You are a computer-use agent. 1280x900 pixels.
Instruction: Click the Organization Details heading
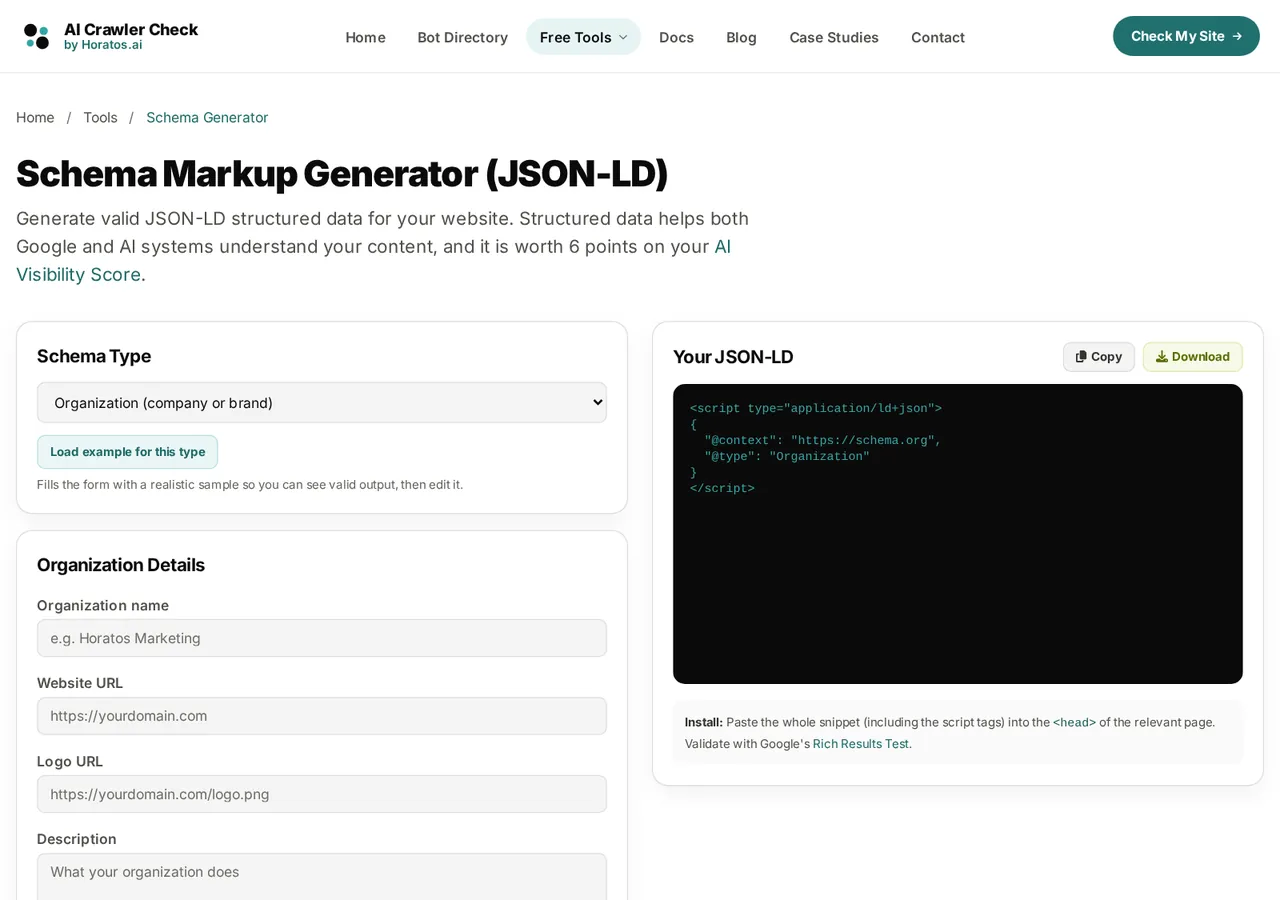(121, 565)
